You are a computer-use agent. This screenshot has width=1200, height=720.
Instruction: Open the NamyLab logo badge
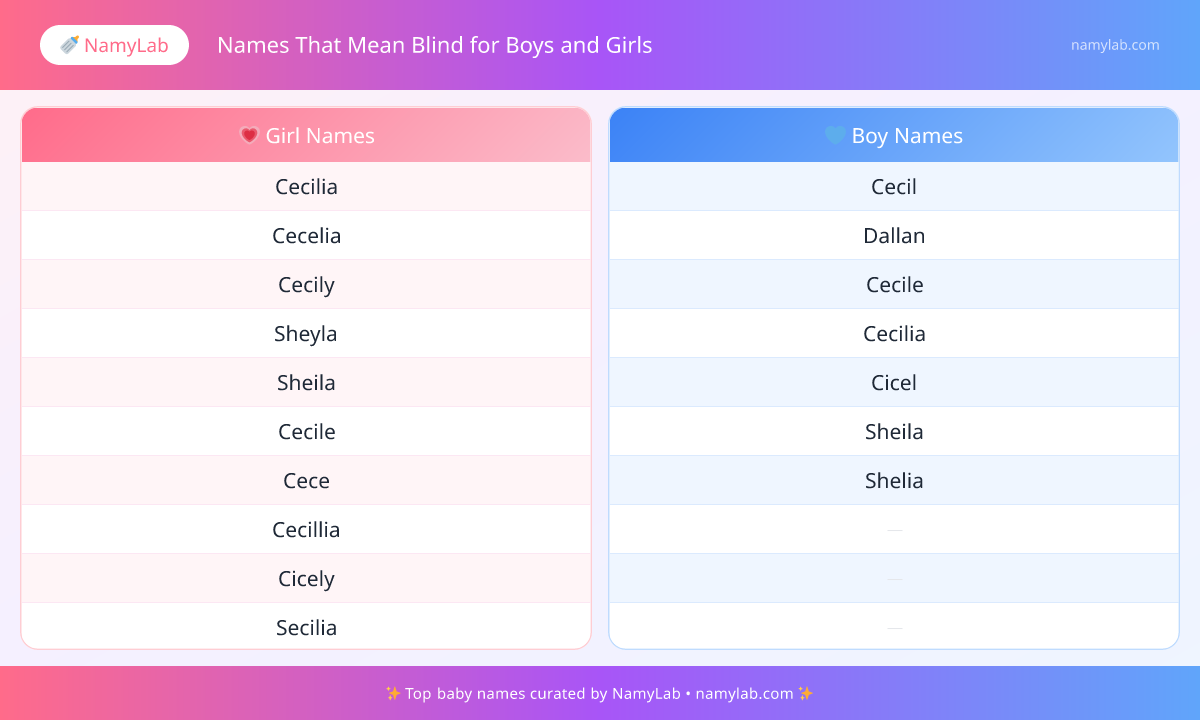click(x=114, y=45)
